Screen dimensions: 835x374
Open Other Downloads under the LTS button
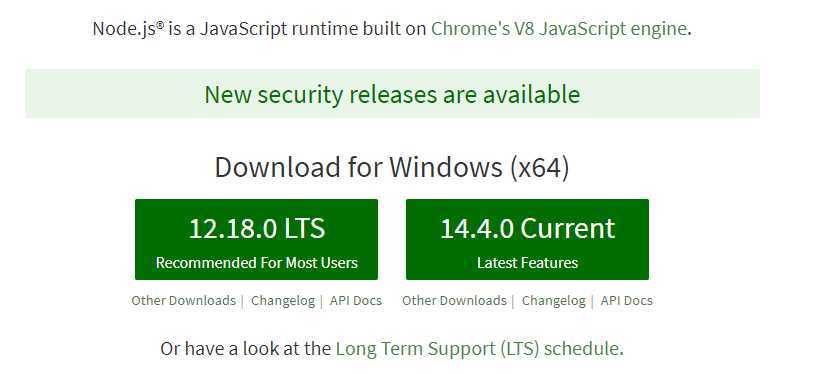pyautogui.click(x=183, y=300)
